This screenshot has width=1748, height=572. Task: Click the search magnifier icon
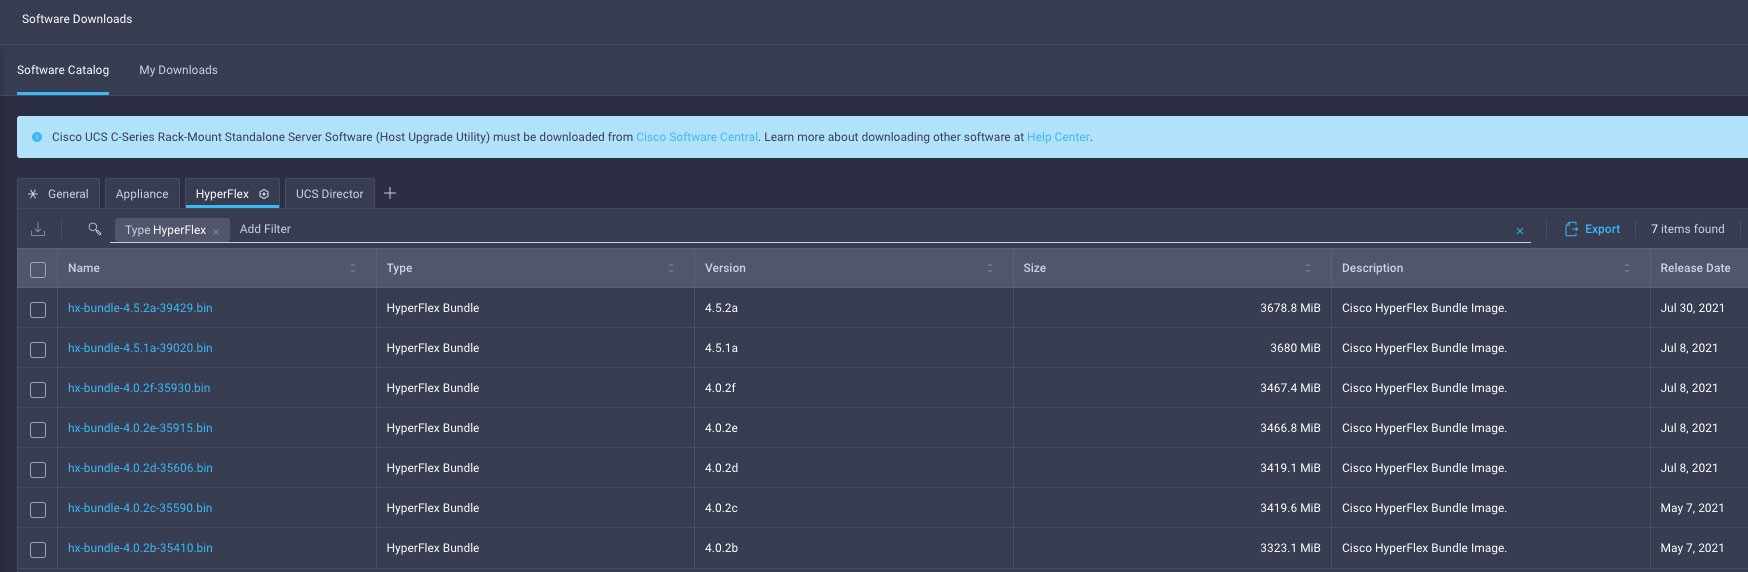(x=94, y=229)
